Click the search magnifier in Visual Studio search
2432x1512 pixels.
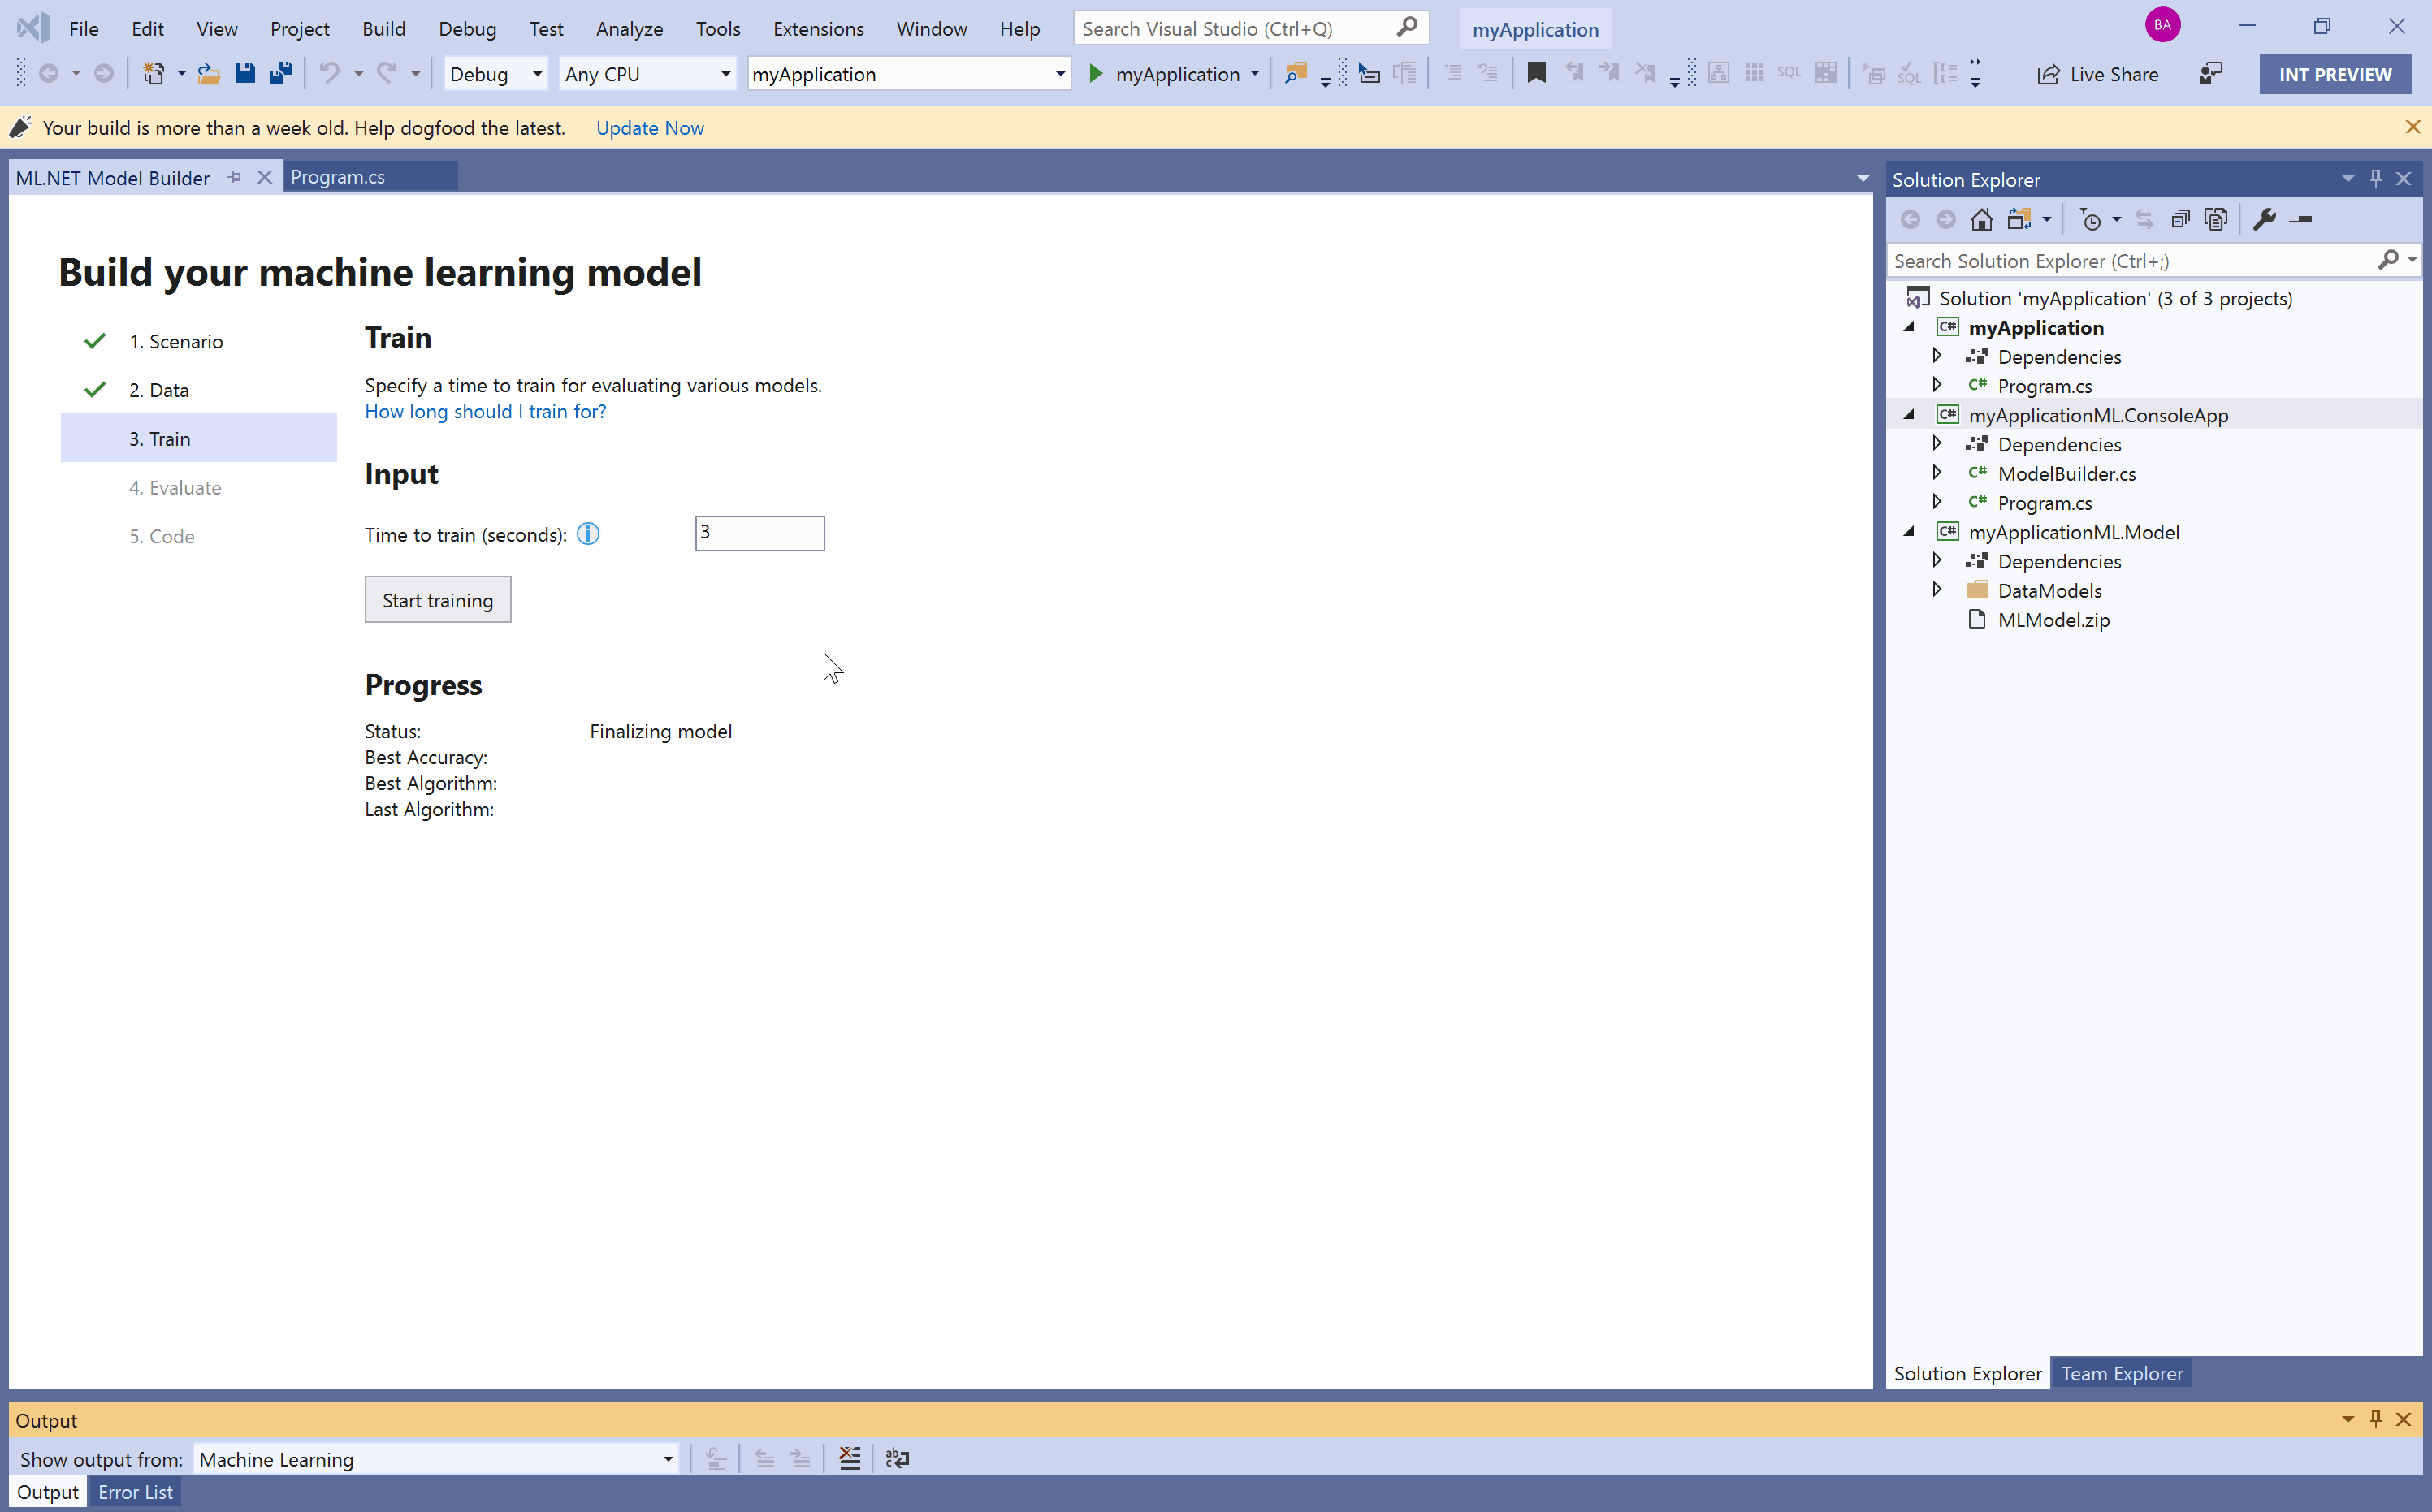(x=1406, y=27)
